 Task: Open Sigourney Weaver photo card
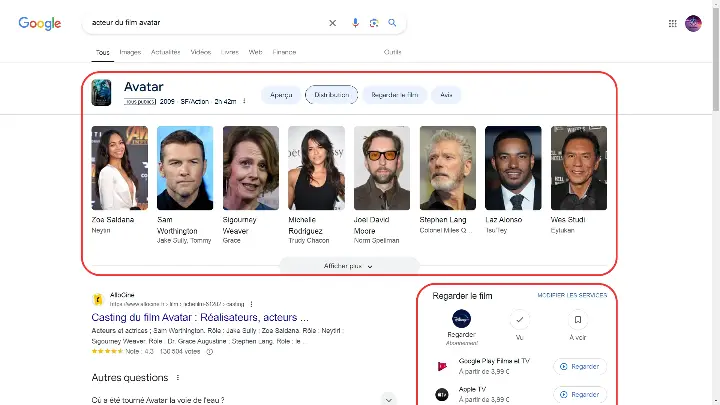click(251, 168)
